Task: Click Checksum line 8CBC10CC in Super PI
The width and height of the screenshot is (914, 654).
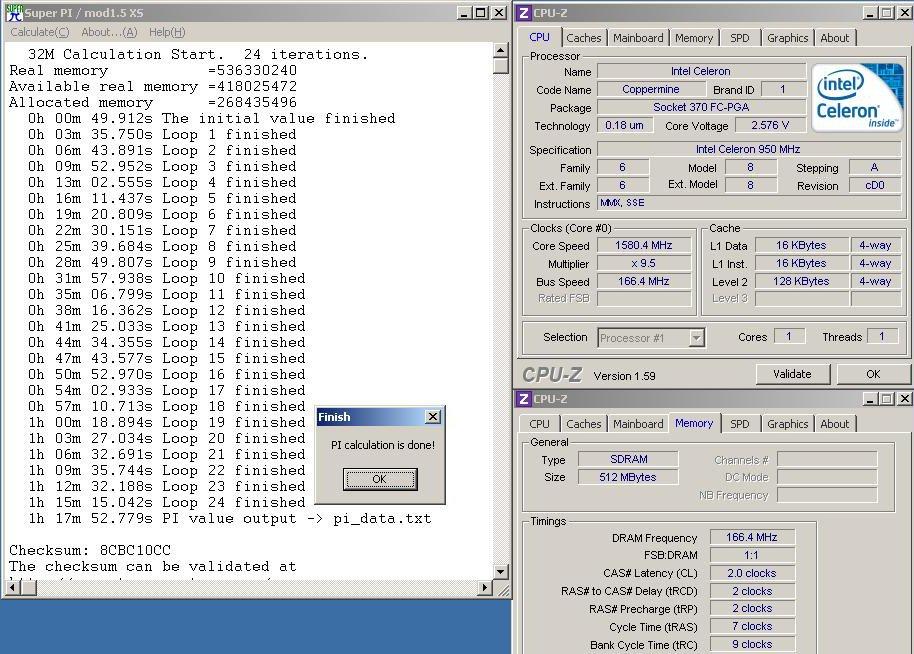Action: pos(90,550)
